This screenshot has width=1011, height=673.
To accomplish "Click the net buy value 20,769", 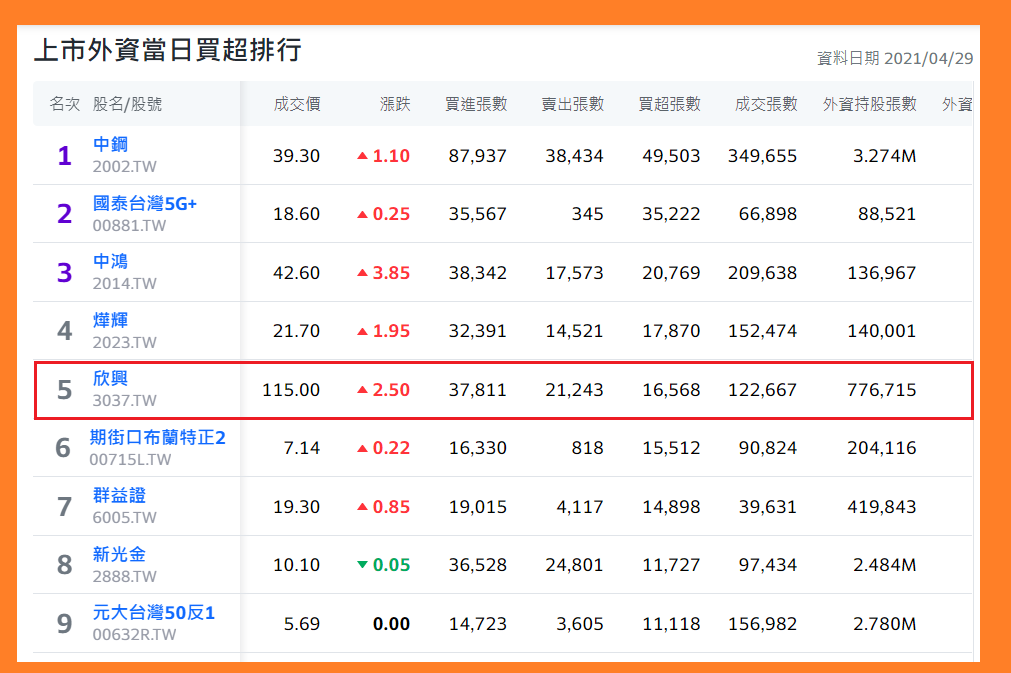I will [x=671, y=273].
